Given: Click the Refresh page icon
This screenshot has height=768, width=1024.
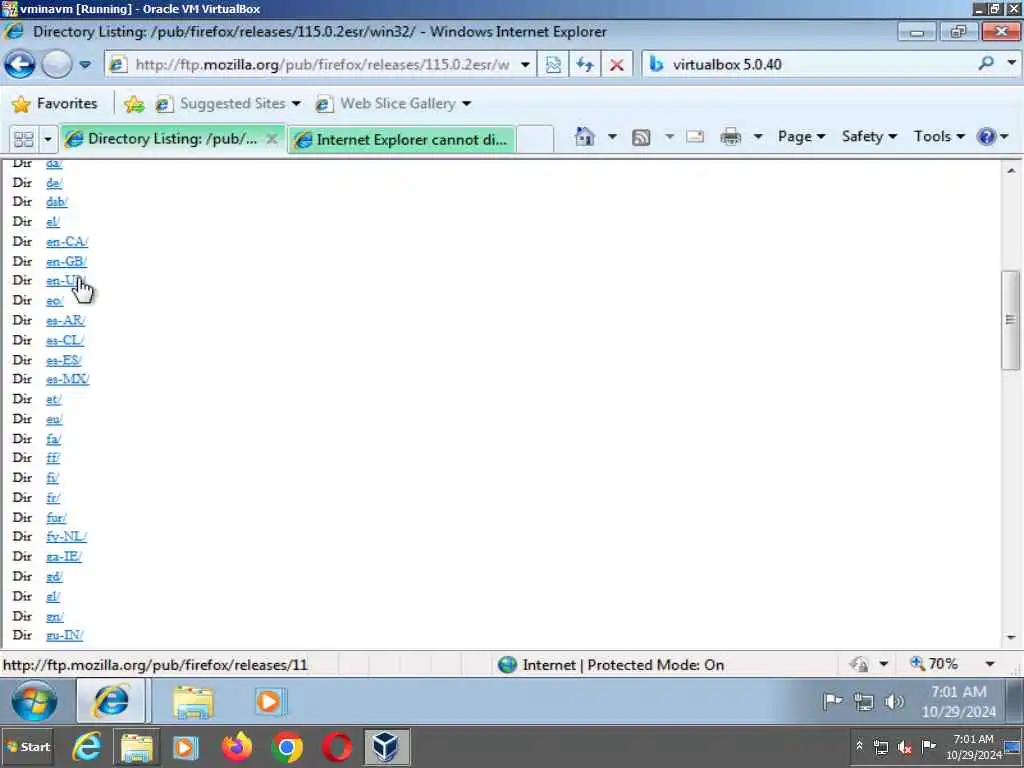Looking at the screenshot, I should 584,65.
